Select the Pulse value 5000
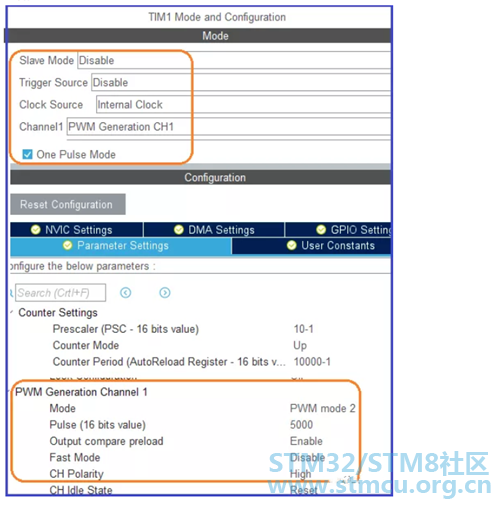 coord(301,425)
